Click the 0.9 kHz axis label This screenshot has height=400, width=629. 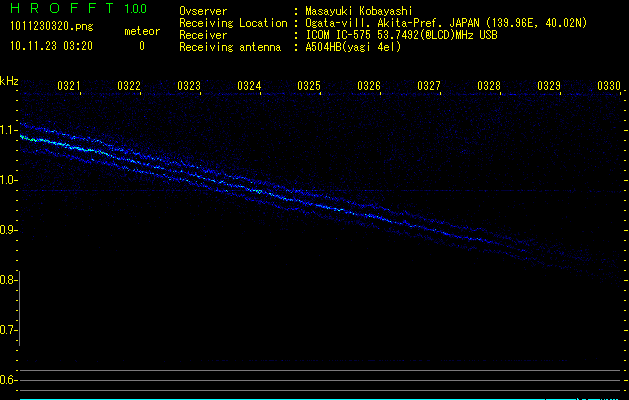8,230
